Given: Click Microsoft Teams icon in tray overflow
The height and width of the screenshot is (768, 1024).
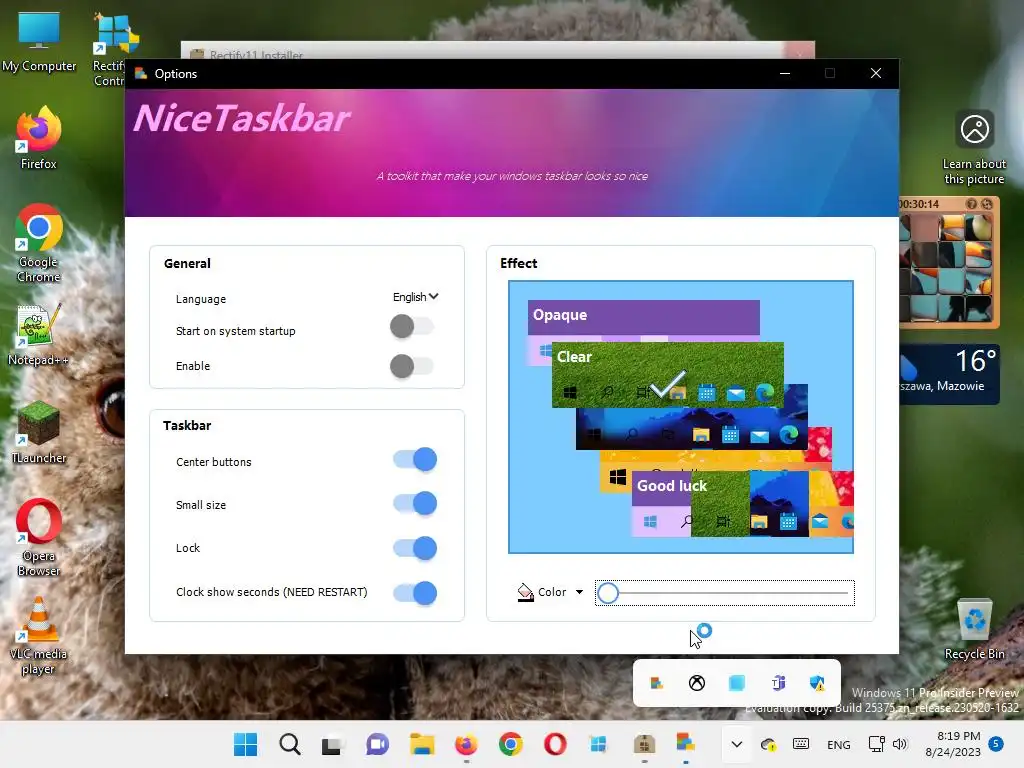Looking at the screenshot, I should tap(777, 683).
